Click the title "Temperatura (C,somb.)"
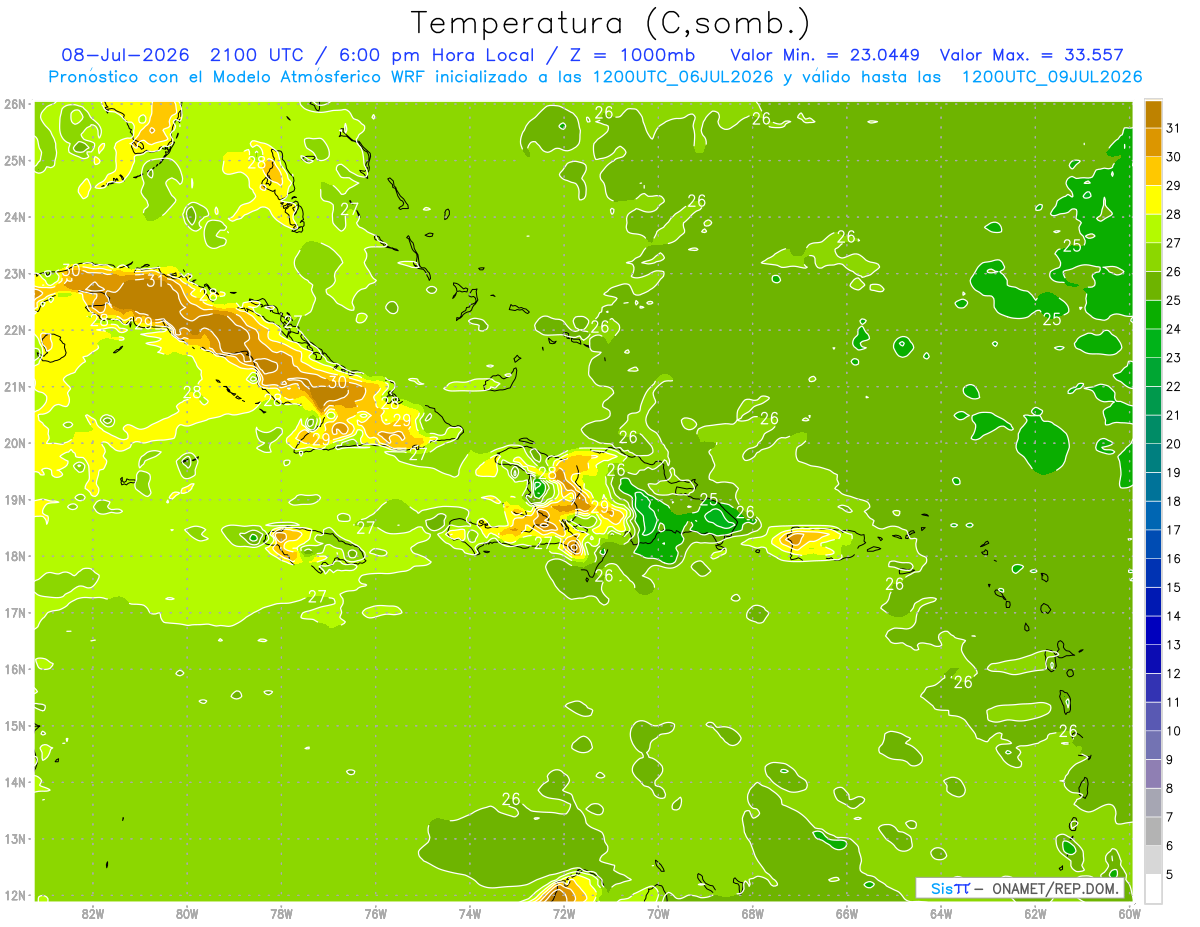This screenshot has width=1200, height=927. pyautogui.click(x=611, y=22)
